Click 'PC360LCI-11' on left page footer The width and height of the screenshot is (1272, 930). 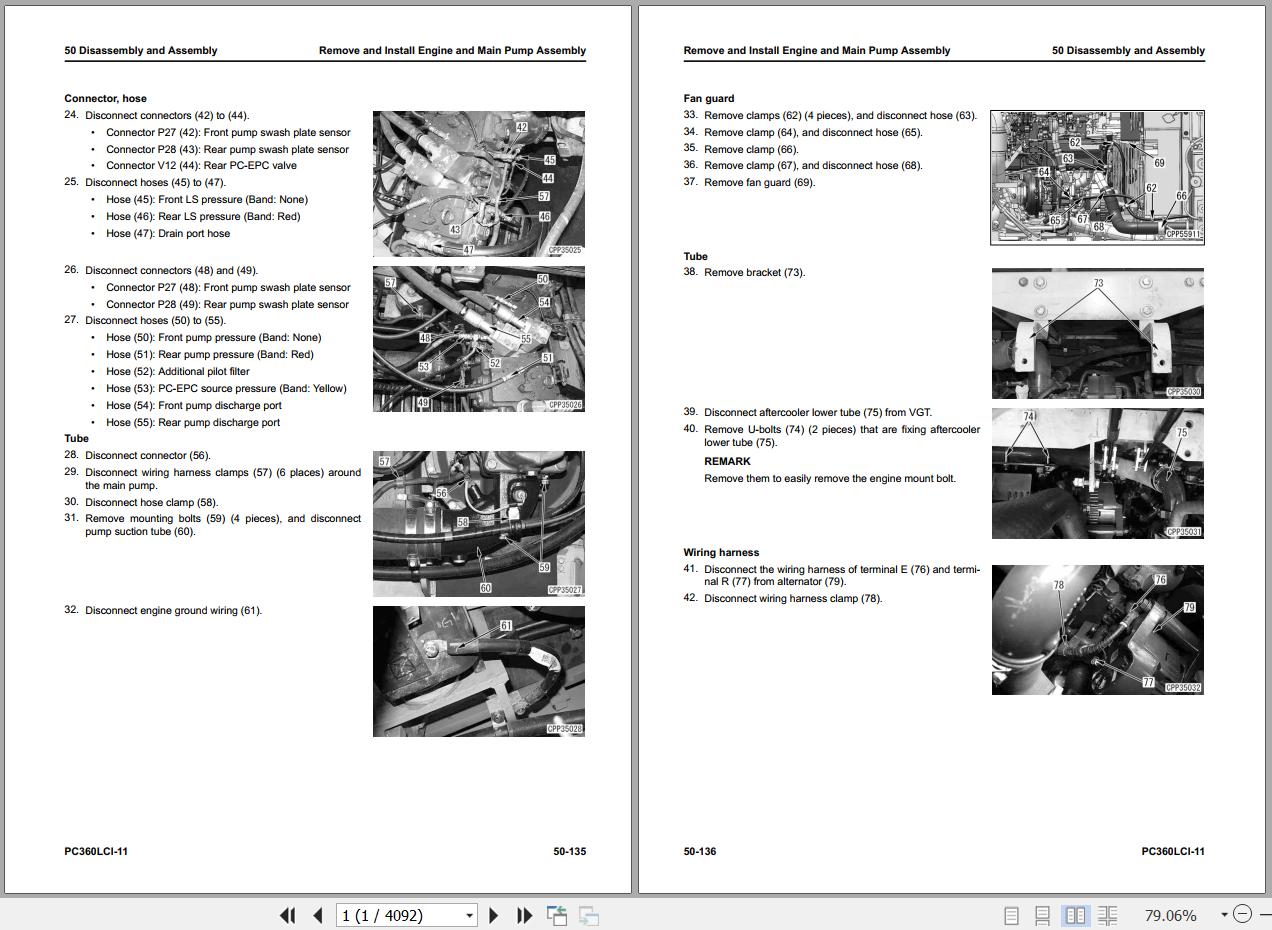pos(96,851)
